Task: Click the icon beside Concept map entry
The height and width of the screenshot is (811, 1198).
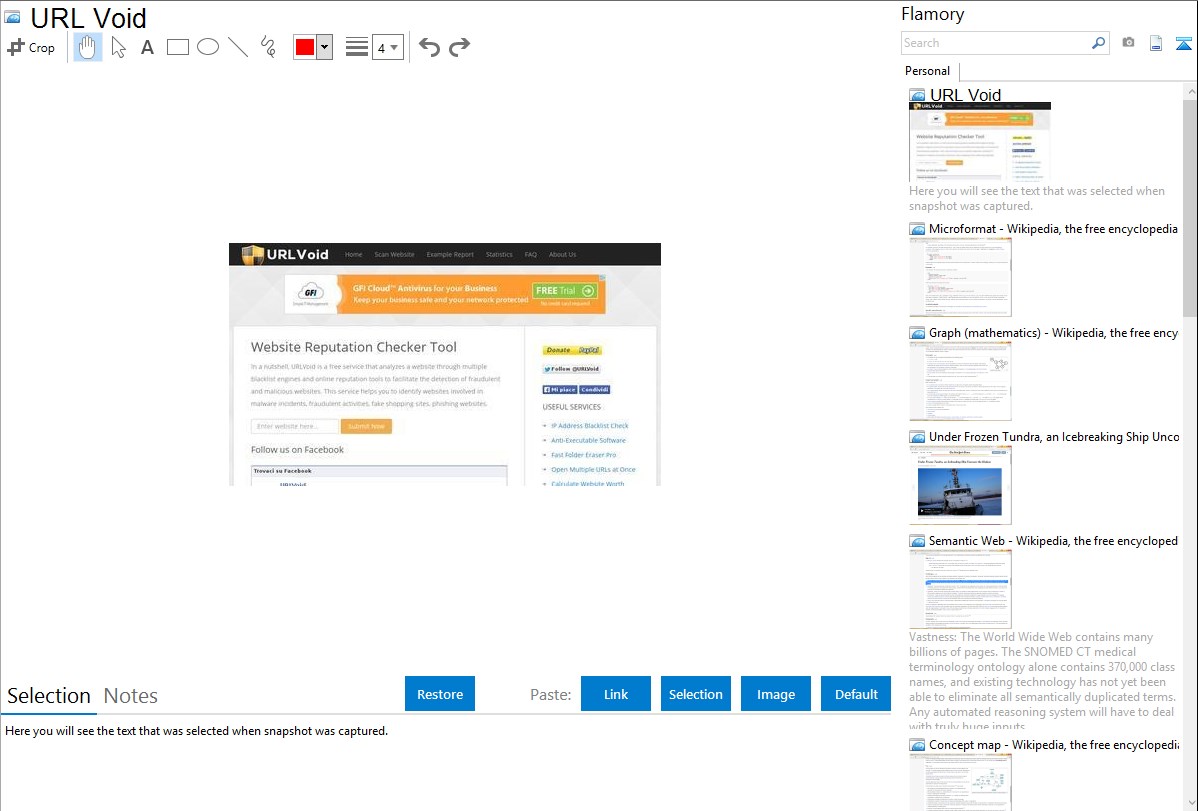Action: (917, 745)
